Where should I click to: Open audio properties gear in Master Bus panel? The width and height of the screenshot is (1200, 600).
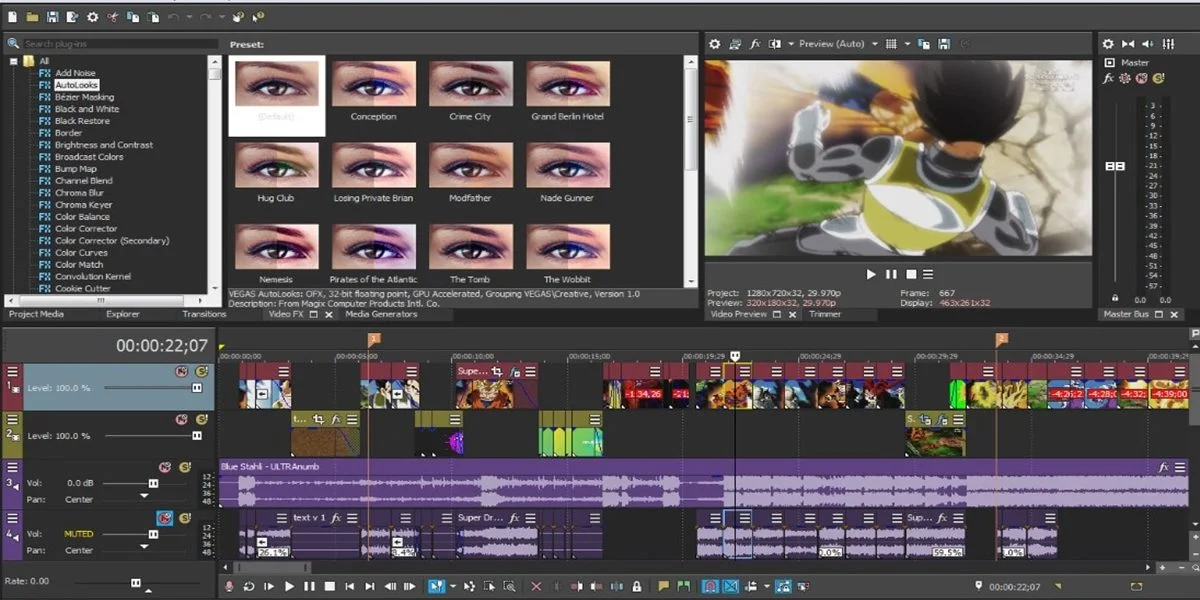pyautogui.click(x=1108, y=44)
